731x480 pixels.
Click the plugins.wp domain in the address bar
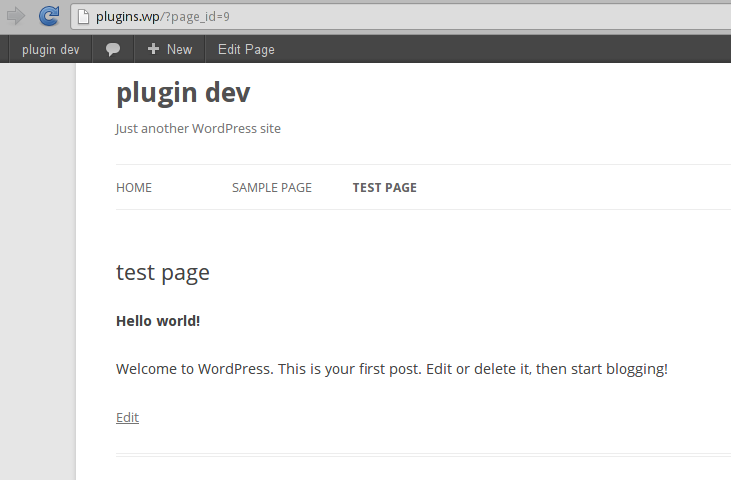[x=128, y=17]
